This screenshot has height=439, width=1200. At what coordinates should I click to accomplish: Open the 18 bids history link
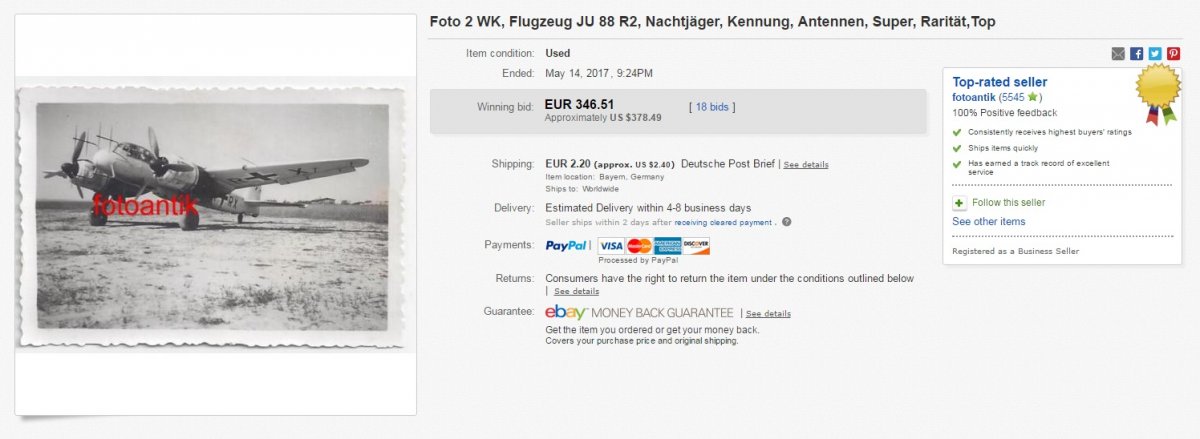(x=713, y=106)
